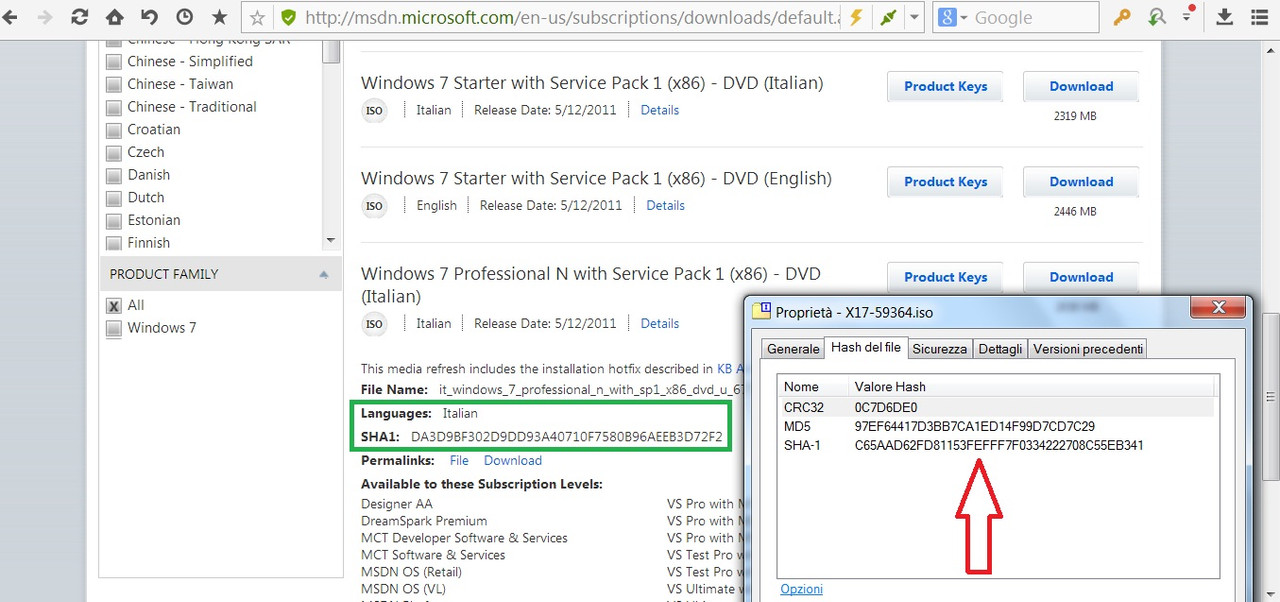Click Product Keys for Professional N Italian

pos(945,278)
